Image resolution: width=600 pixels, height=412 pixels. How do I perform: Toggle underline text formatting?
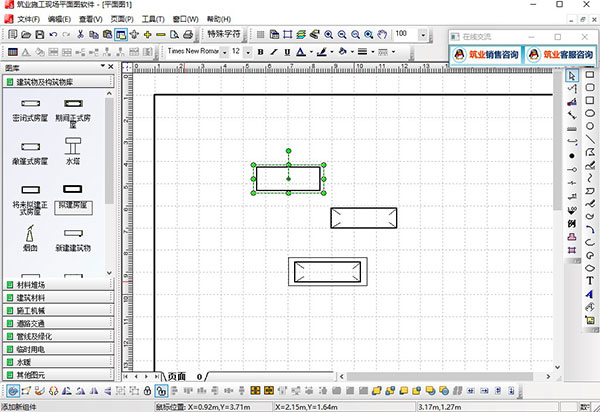tap(286, 51)
